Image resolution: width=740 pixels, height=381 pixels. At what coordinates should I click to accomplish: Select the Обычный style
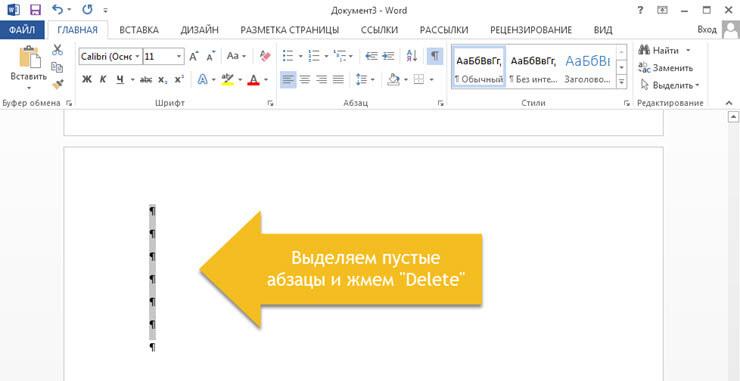(479, 67)
